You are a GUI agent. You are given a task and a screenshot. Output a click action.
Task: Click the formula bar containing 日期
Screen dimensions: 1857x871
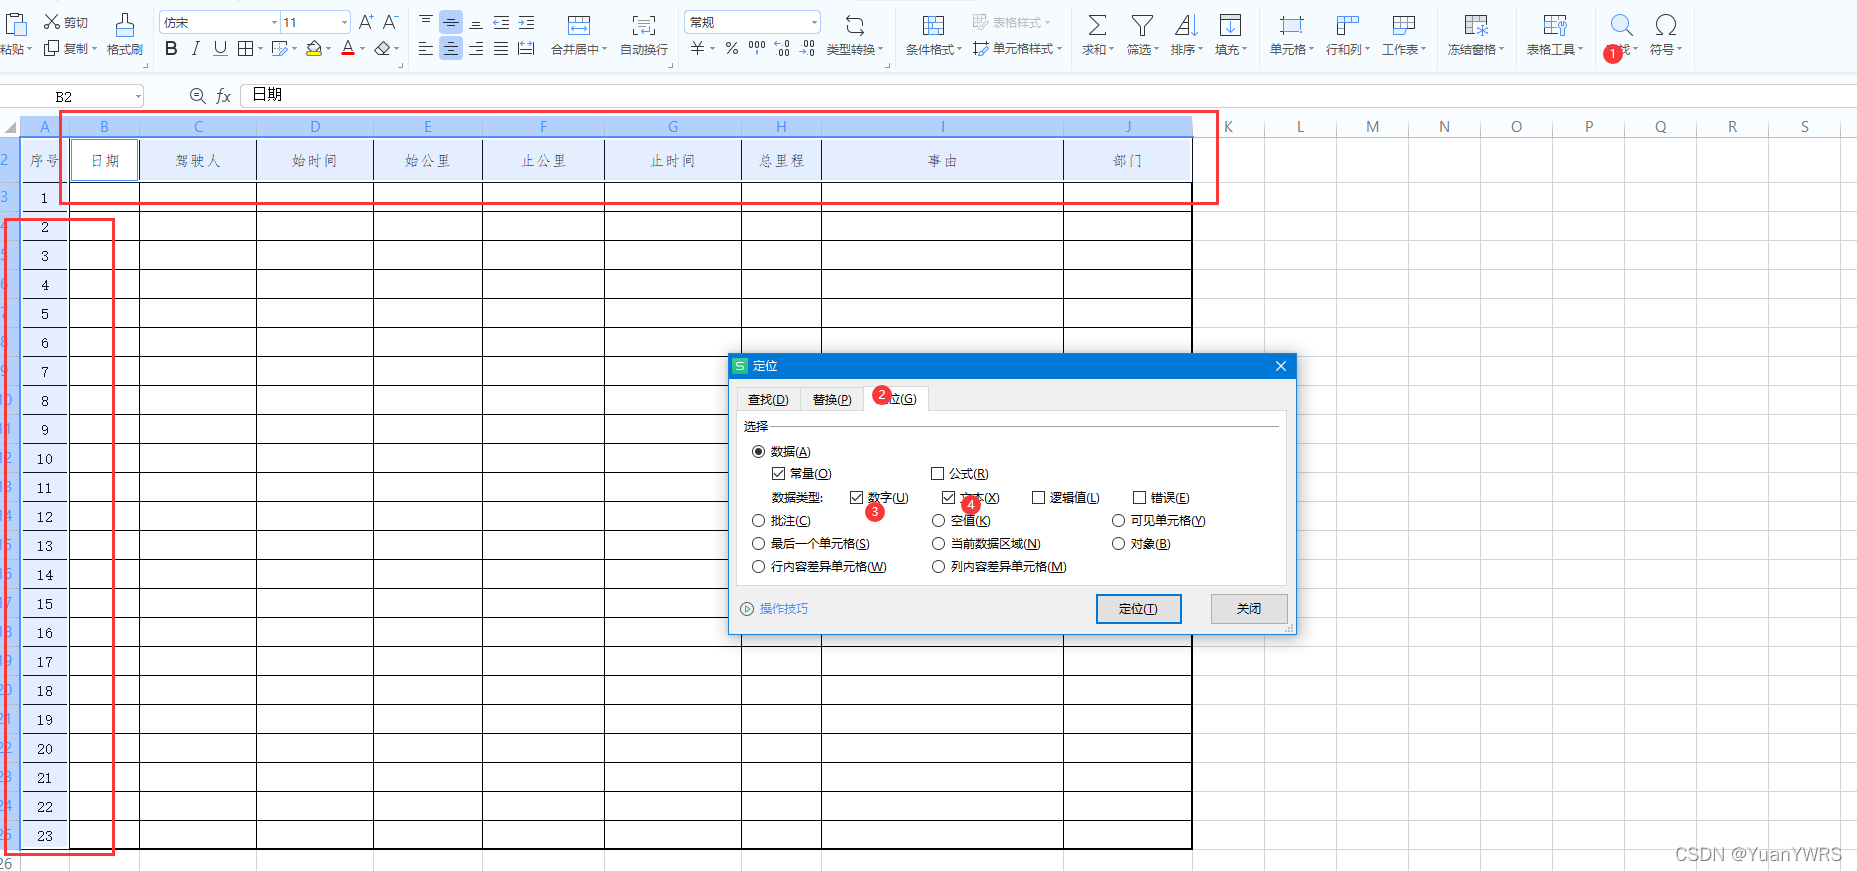tap(700, 95)
